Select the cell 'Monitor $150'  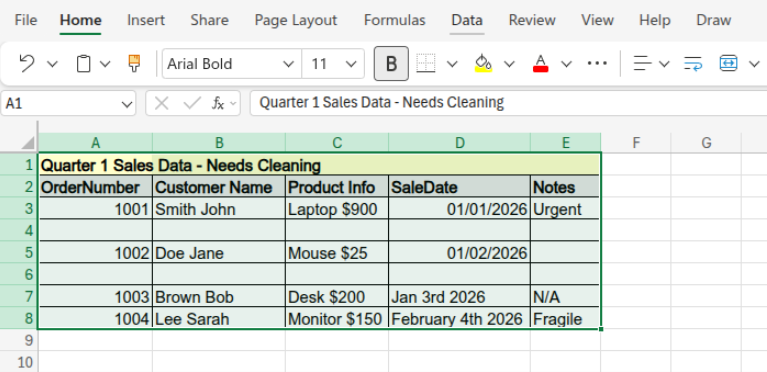click(337, 319)
